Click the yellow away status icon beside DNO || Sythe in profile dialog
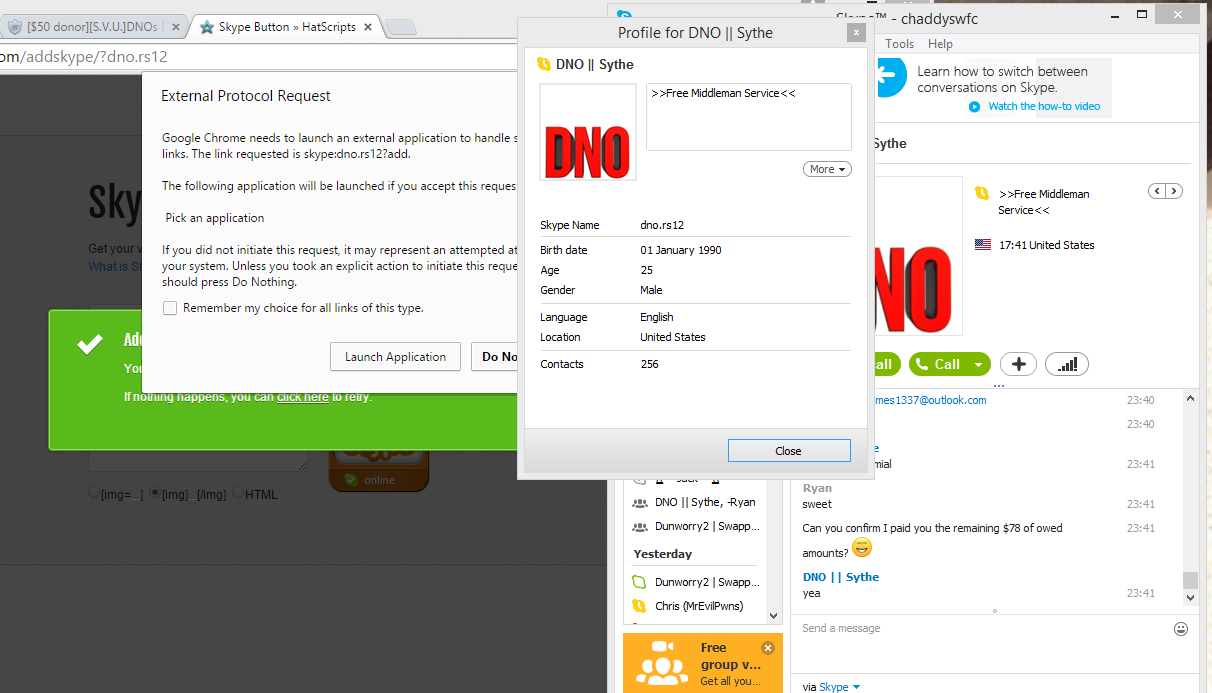Viewport: 1212px width, 693px height. 544,64
